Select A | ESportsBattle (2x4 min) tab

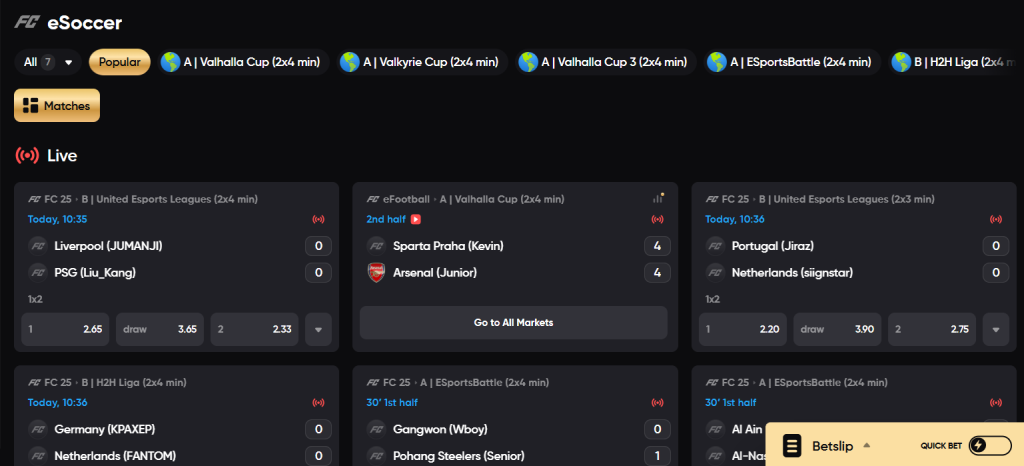click(x=792, y=62)
